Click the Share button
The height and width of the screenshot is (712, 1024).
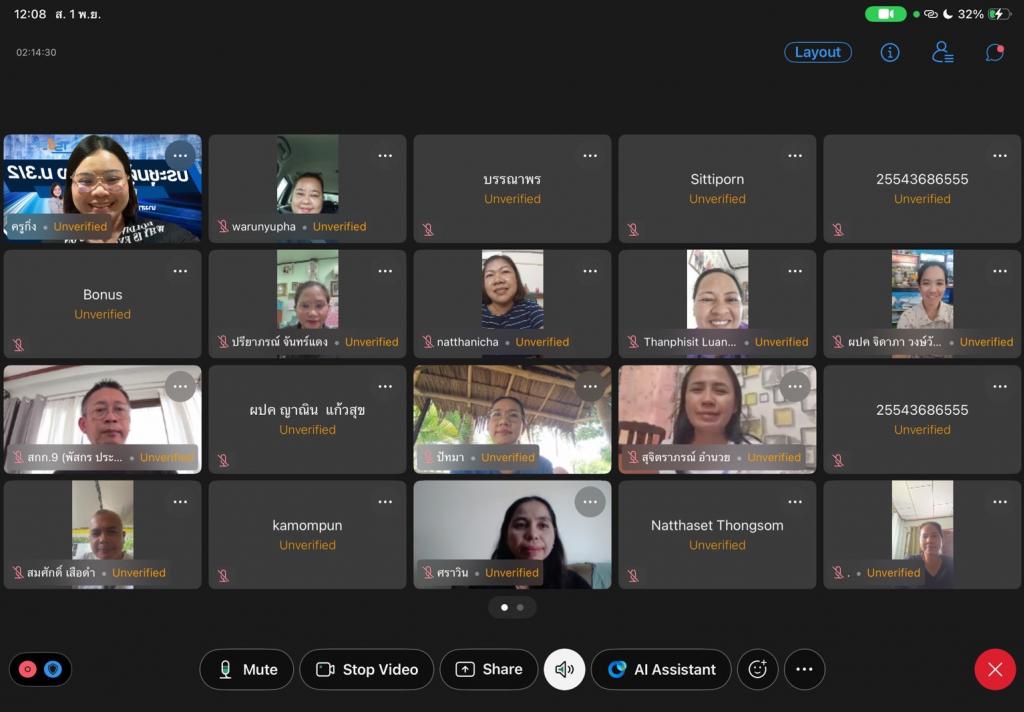coord(489,670)
